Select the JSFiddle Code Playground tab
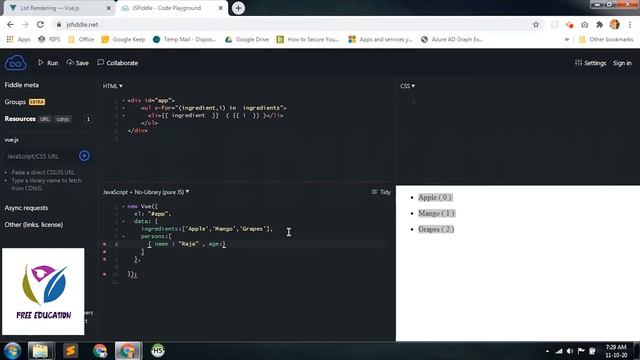640x360 pixels. tap(171, 8)
